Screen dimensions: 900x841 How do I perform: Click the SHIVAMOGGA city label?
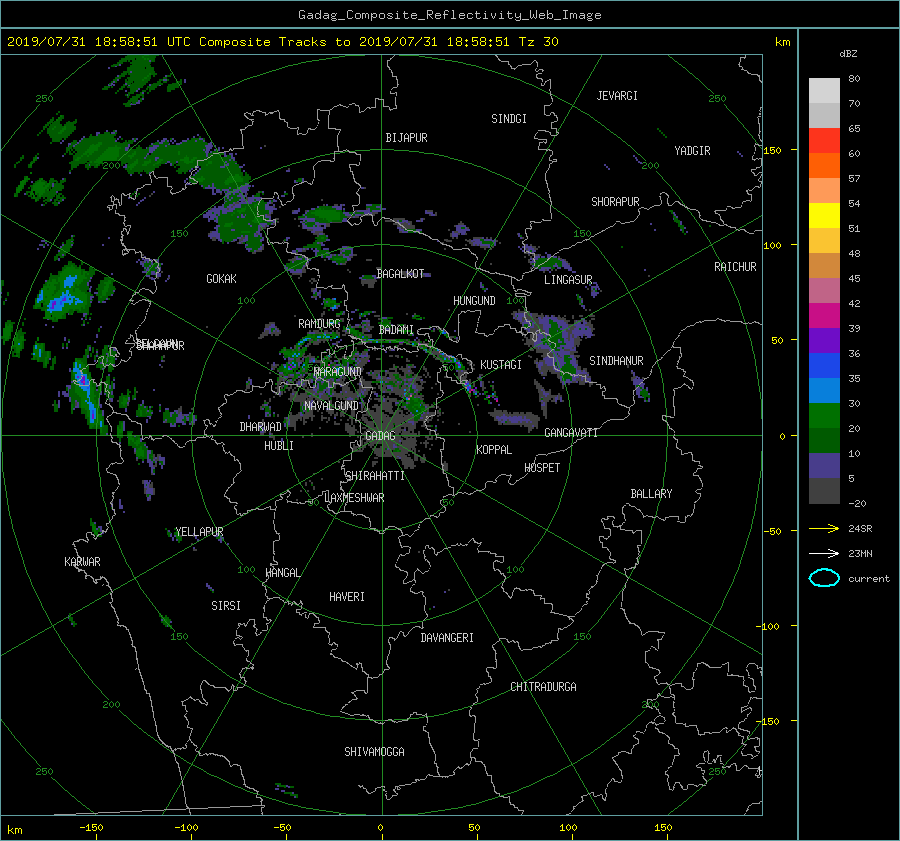[x=374, y=752]
